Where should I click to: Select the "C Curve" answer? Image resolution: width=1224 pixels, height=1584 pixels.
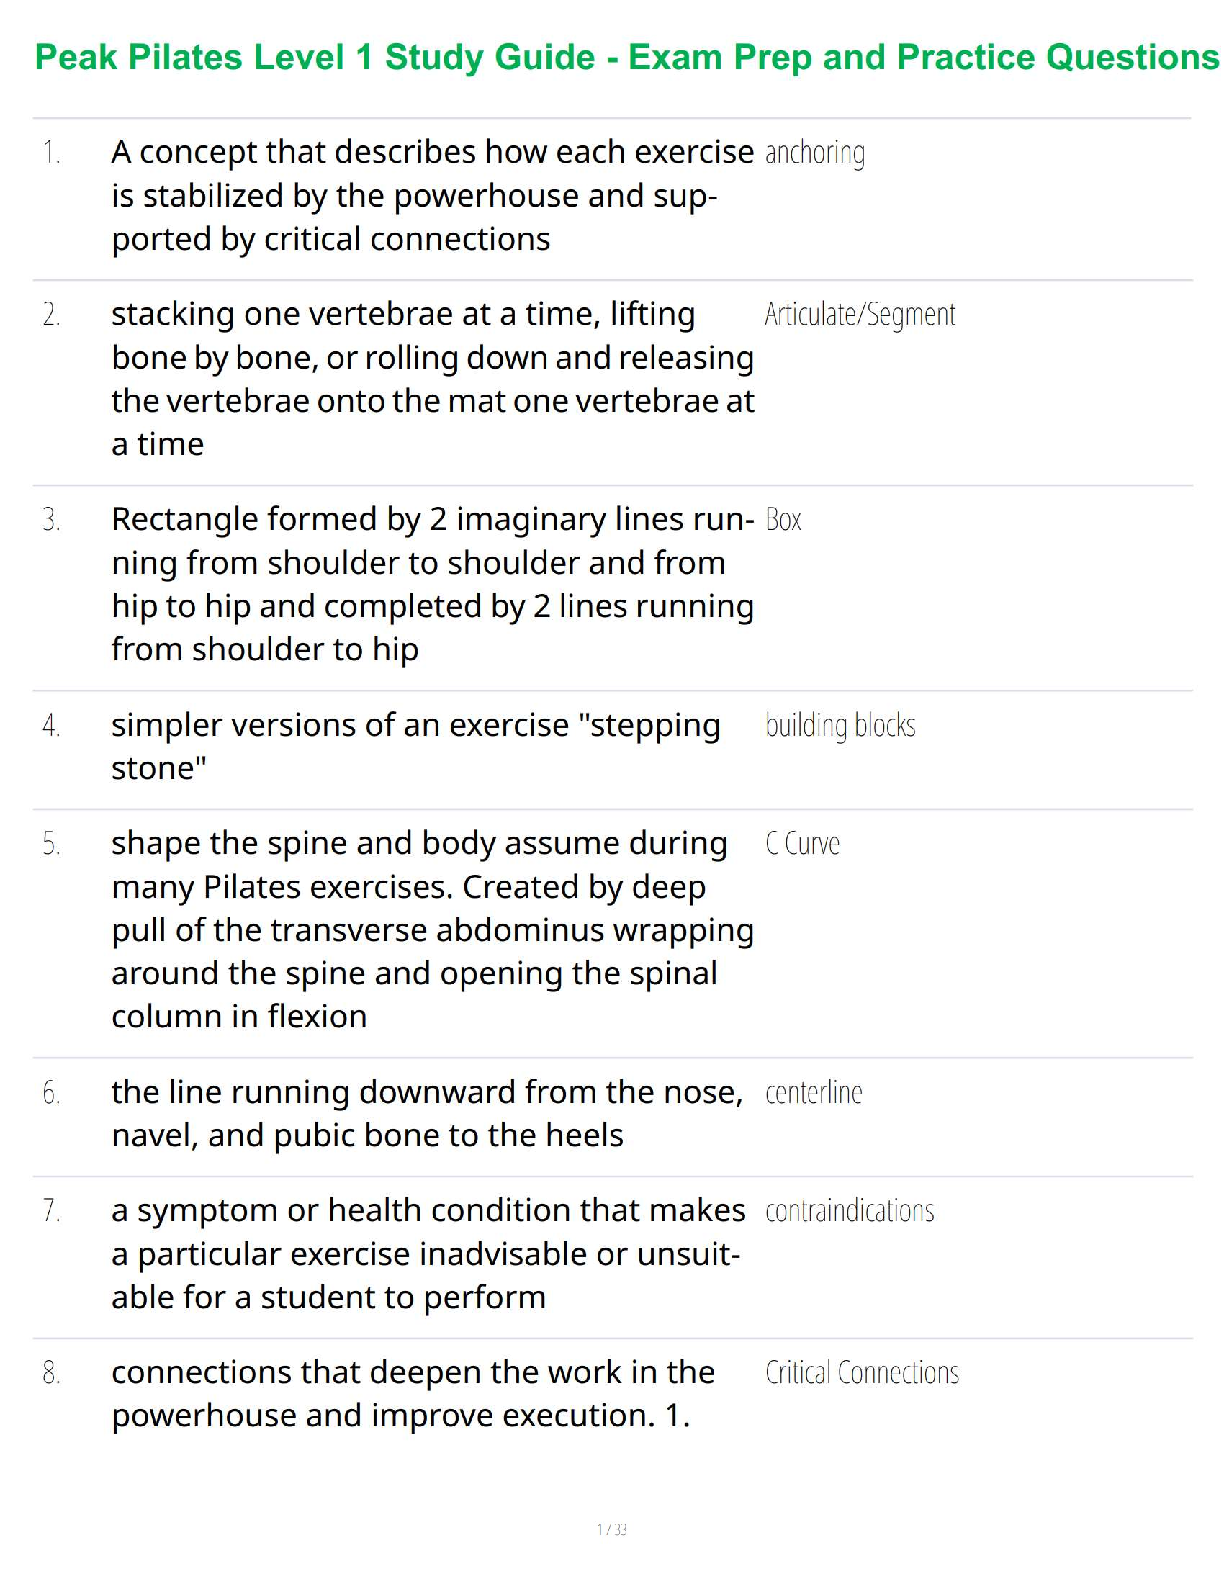[802, 844]
